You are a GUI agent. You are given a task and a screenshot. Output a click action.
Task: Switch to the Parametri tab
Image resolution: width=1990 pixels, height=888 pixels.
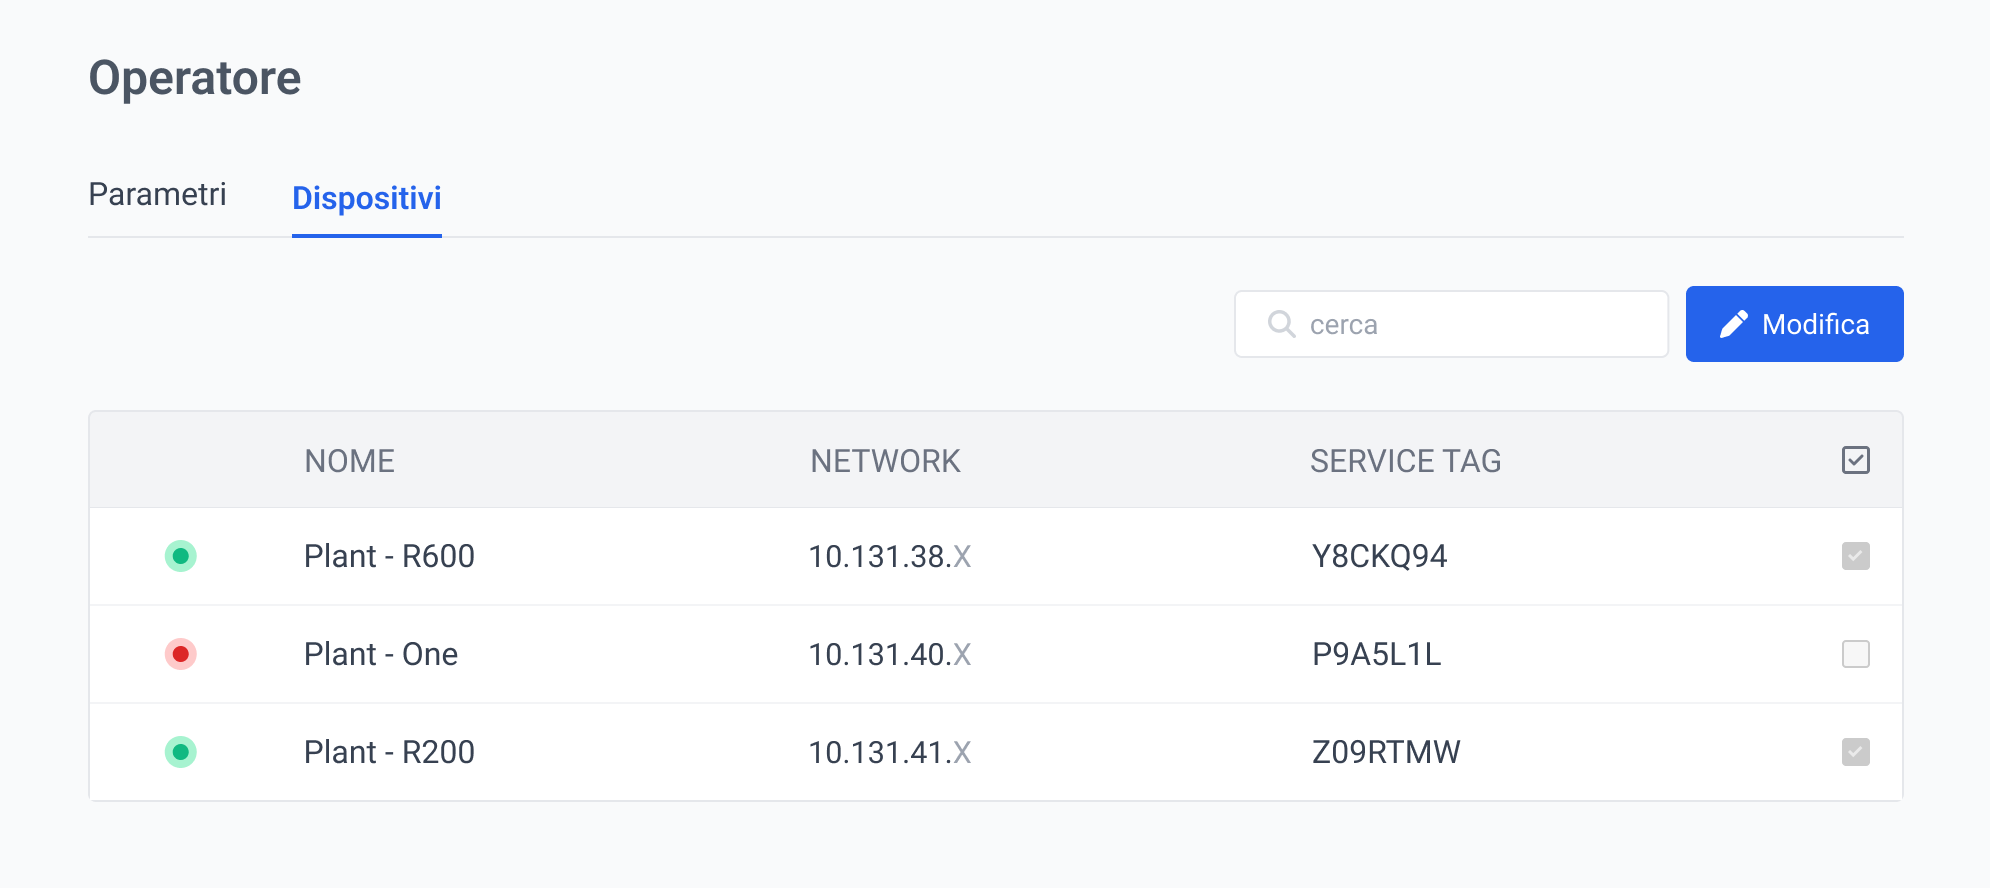point(158,194)
